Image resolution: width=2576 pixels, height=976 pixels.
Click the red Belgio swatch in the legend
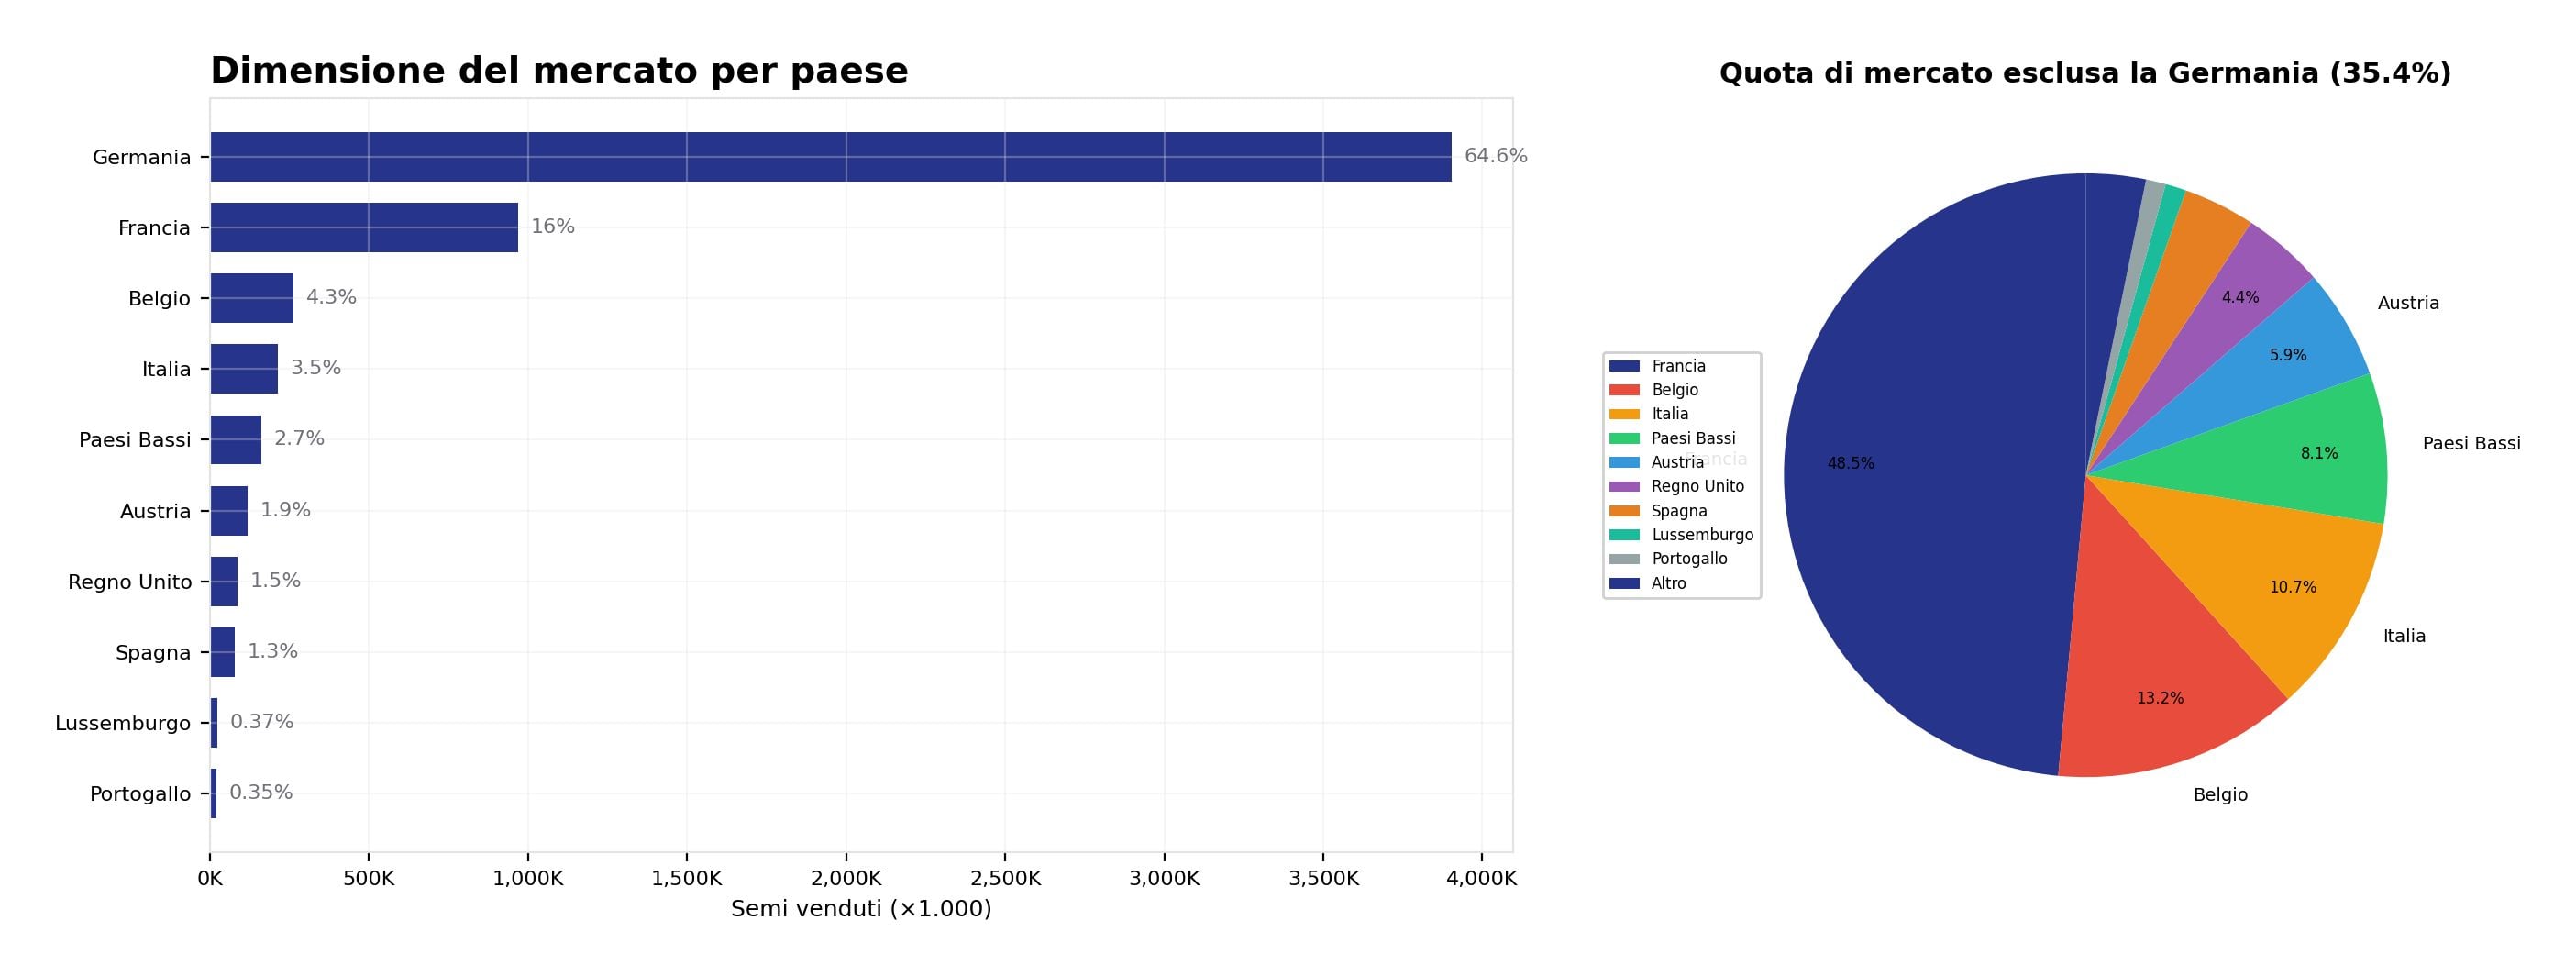pyautogui.click(x=1624, y=390)
